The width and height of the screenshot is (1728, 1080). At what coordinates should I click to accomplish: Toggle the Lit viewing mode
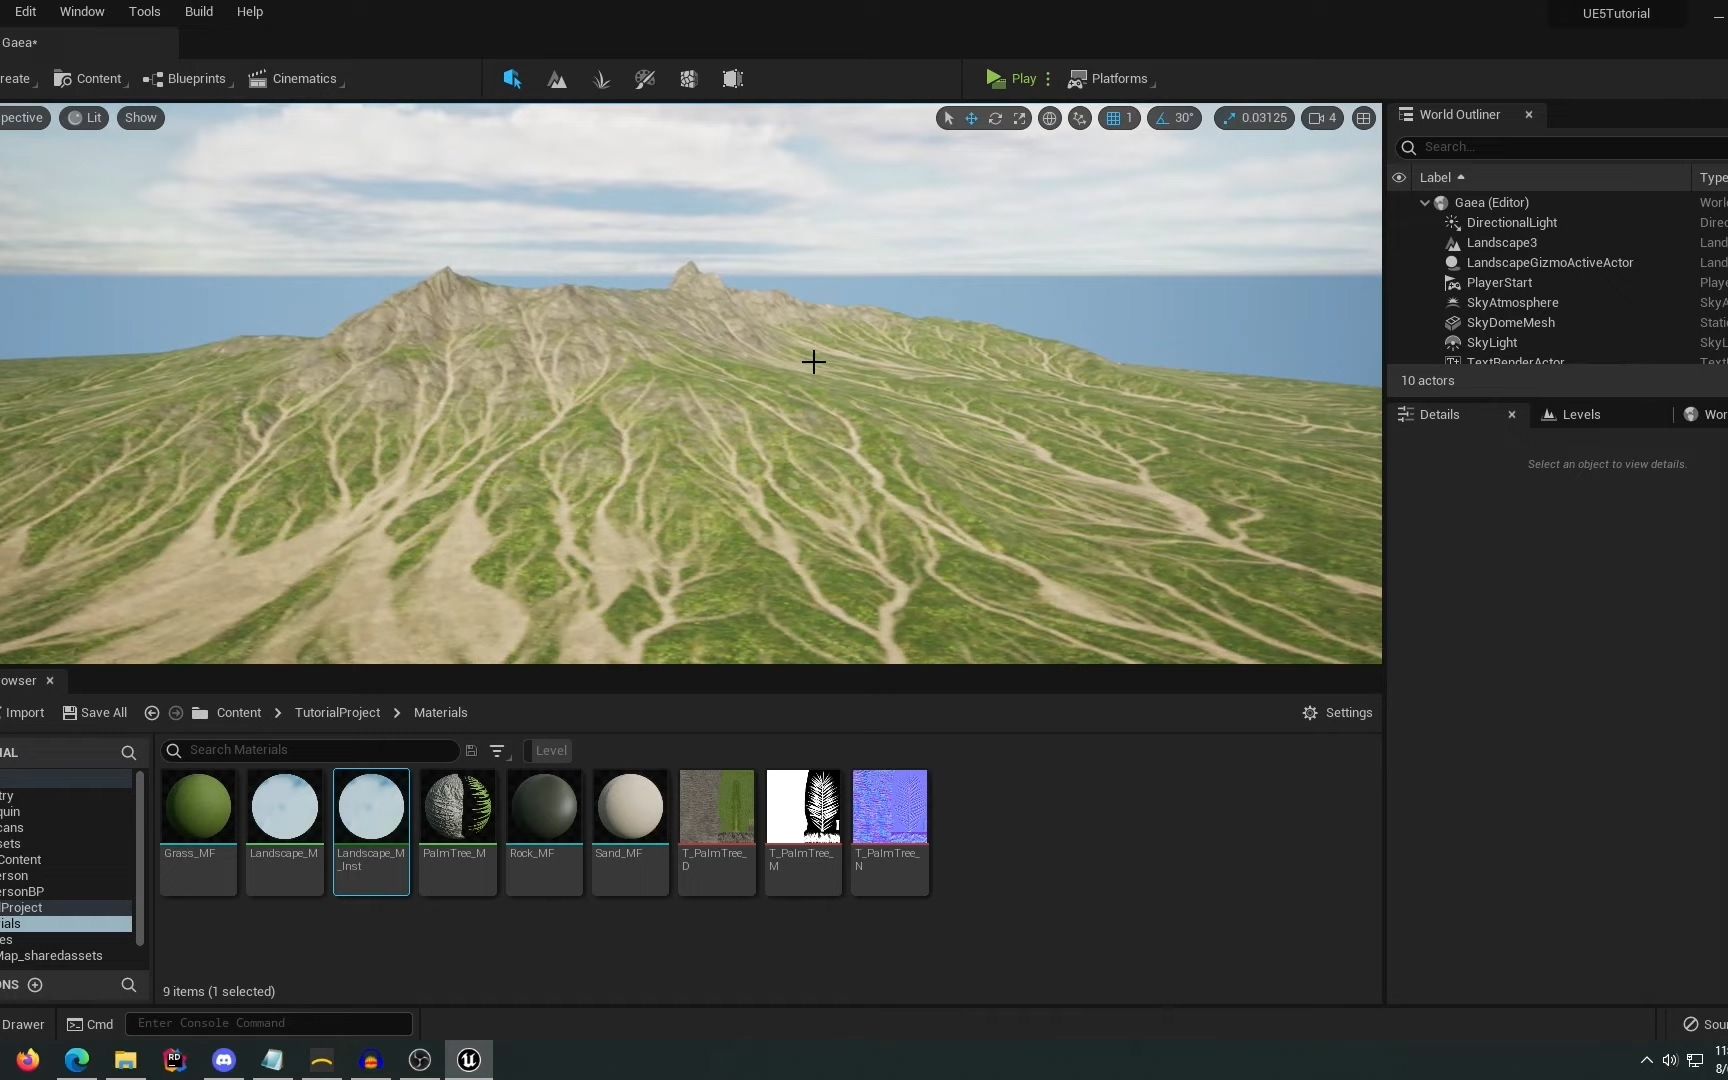coord(84,118)
